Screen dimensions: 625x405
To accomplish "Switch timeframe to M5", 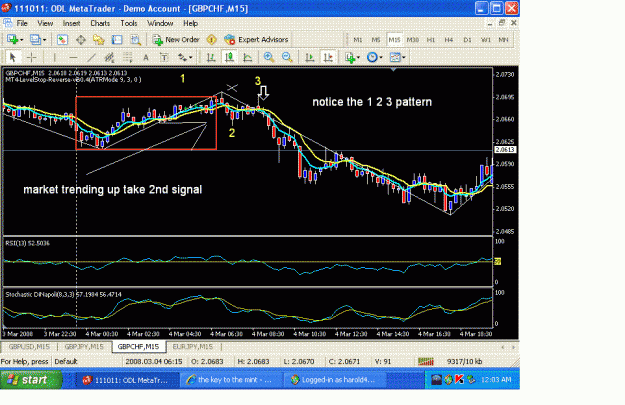I will click(x=376, y=40).
